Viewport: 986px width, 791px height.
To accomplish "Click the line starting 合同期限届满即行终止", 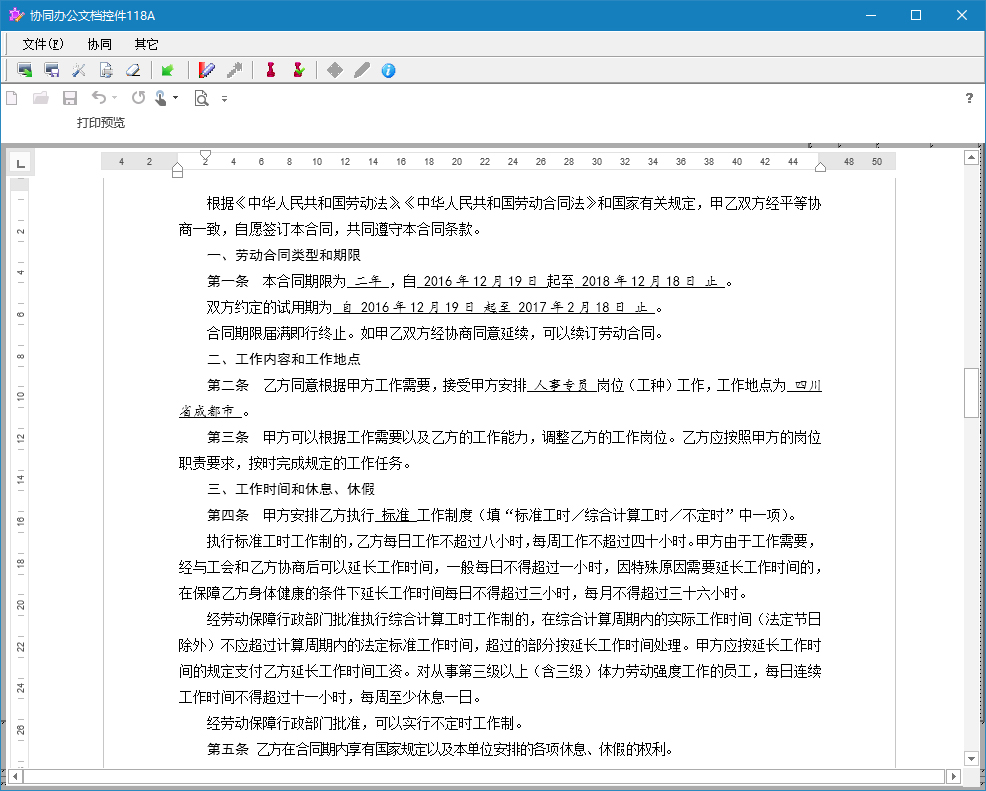I will coord(435,333).
